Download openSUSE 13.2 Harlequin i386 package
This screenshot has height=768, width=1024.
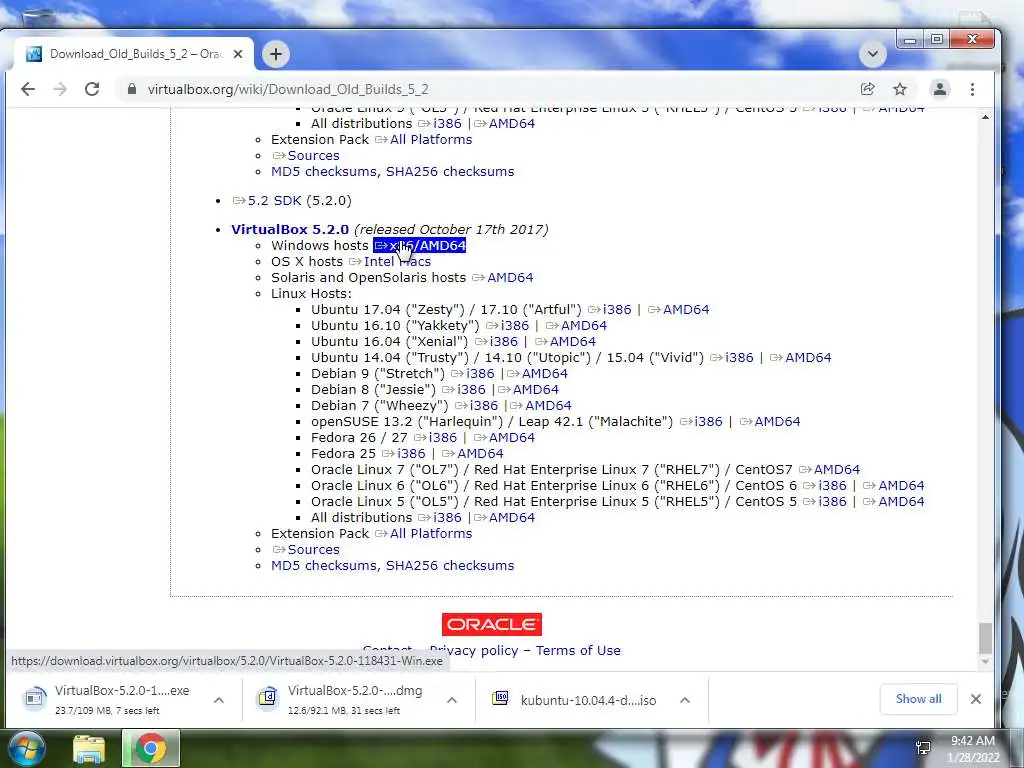(701, 421)
